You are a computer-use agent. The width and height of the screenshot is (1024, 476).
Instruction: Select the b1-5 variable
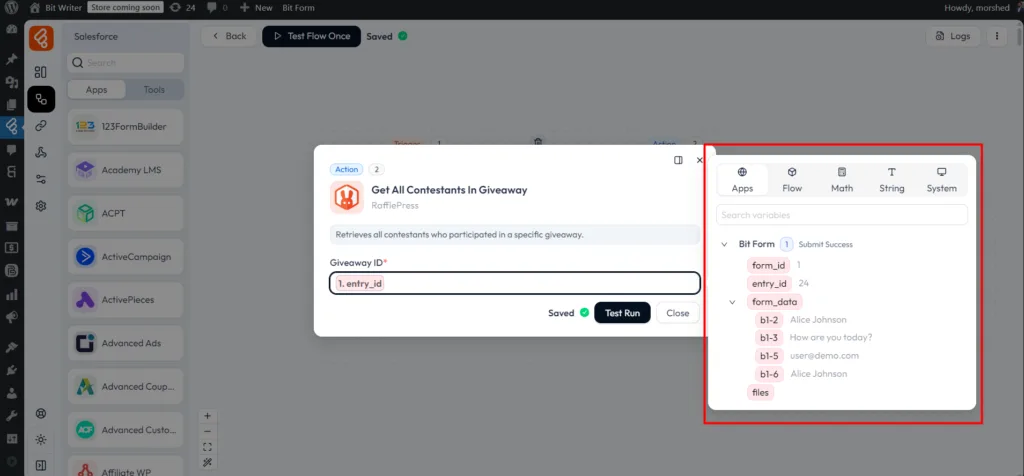tap(769, 356)
